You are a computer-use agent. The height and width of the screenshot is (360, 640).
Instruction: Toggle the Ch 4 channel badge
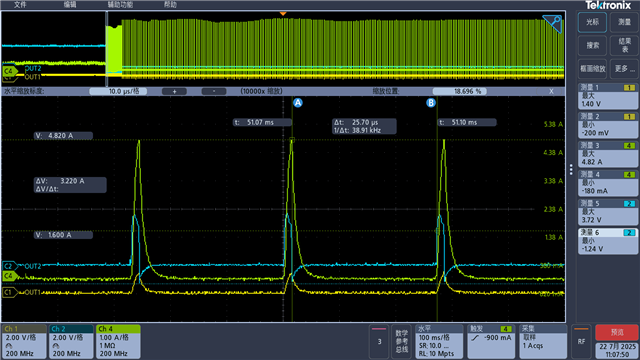click(x=118, y=341)
